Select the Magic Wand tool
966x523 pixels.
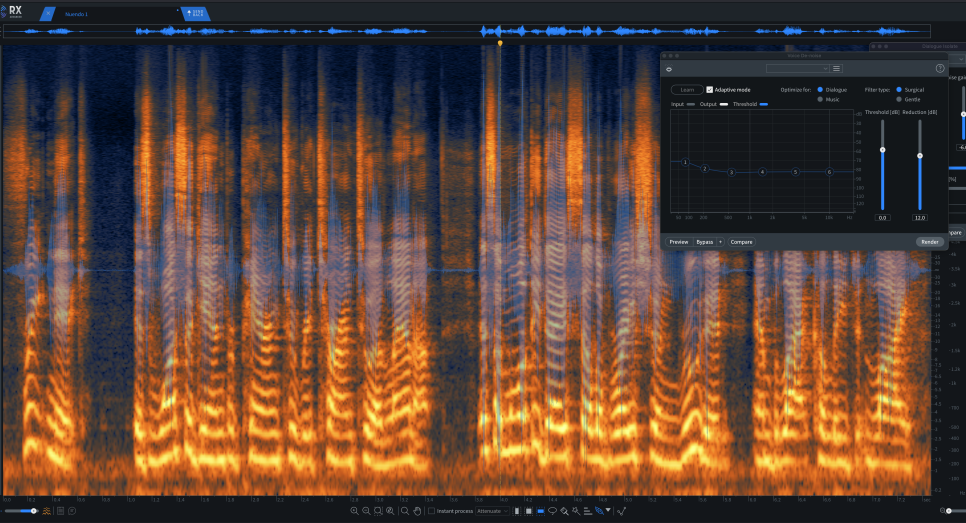pyautogui.click(x=576, y=511)
